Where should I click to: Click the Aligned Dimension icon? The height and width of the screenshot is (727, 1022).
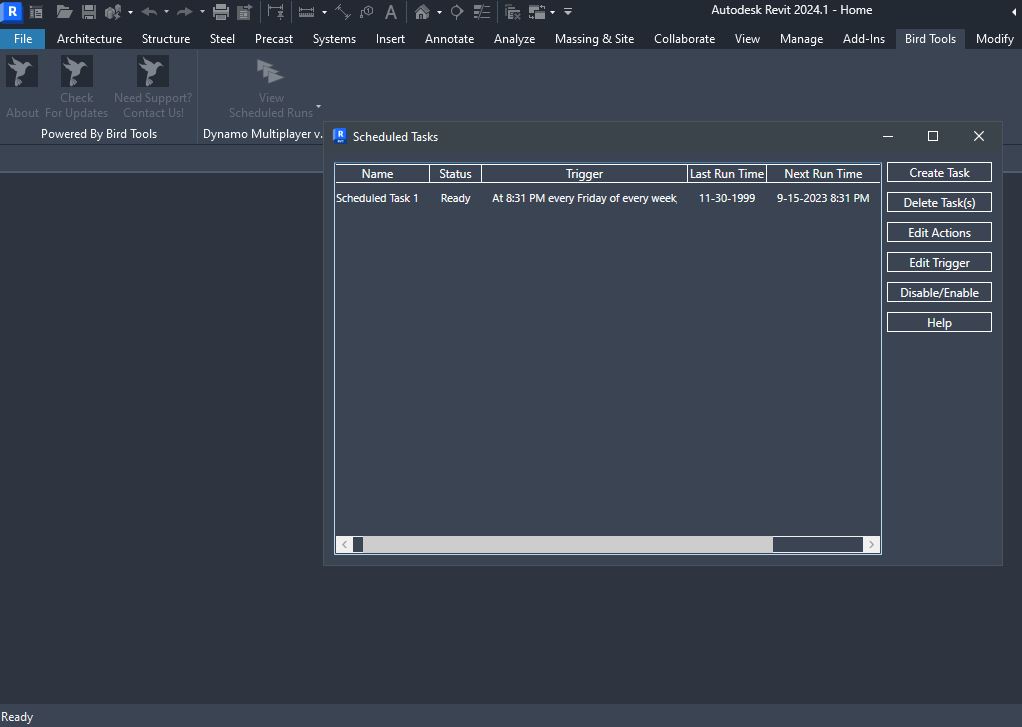click(343, 12)
